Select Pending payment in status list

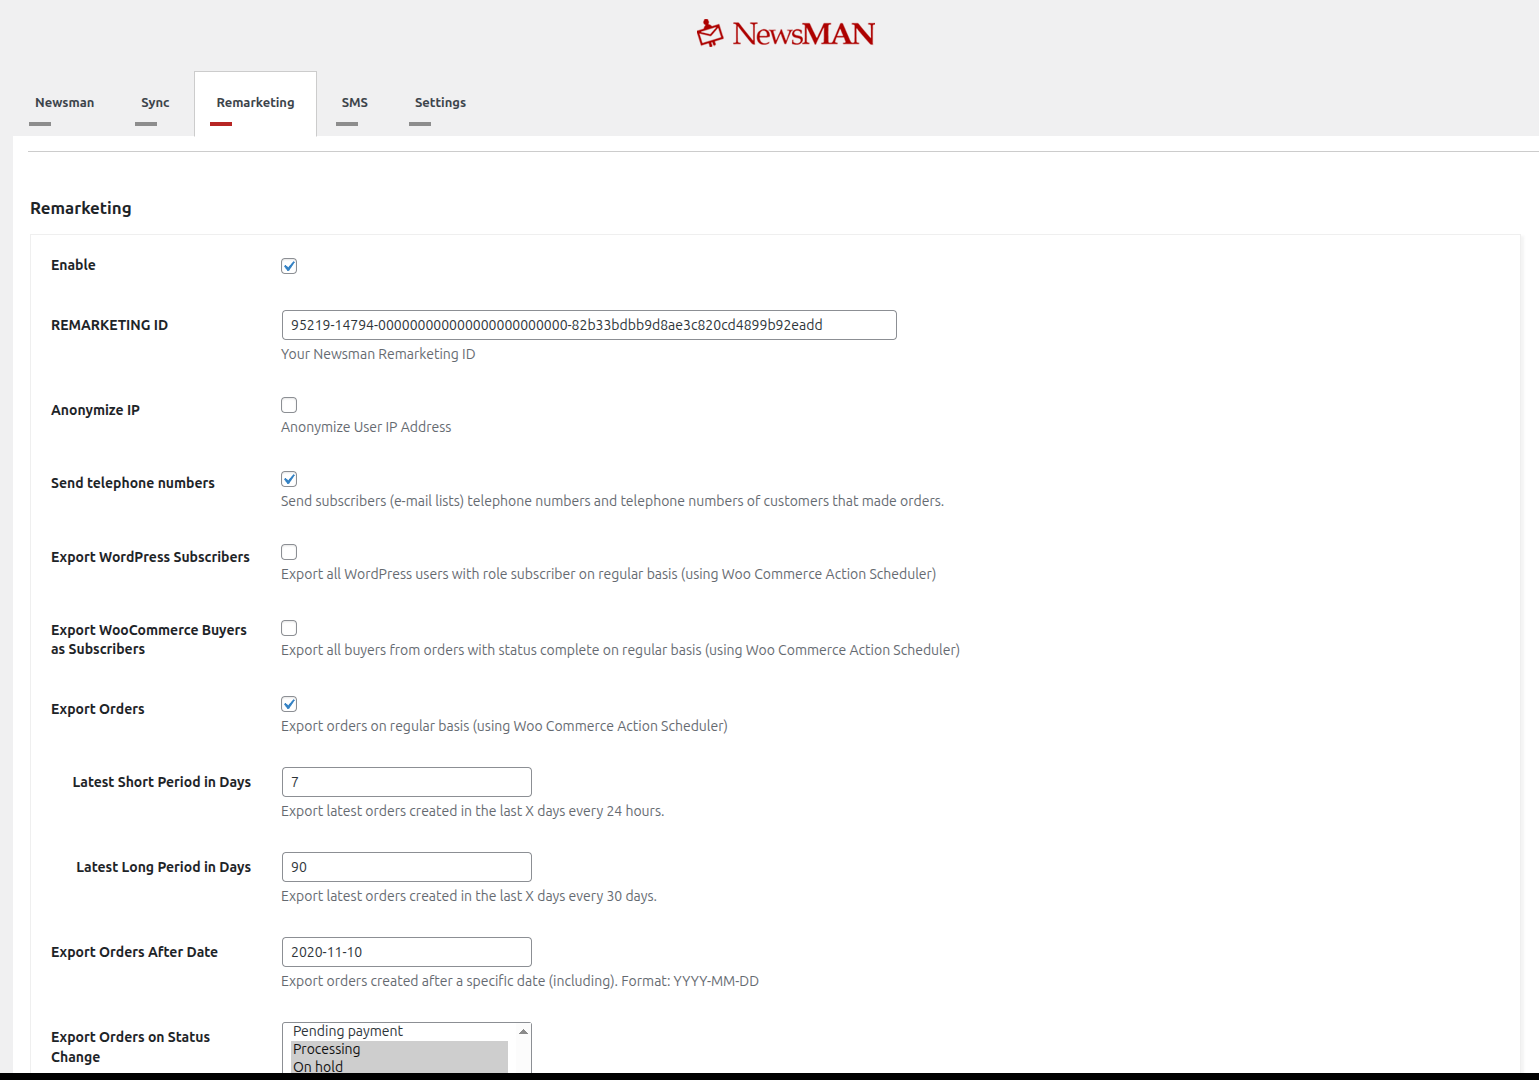[x=399, y=1031]
